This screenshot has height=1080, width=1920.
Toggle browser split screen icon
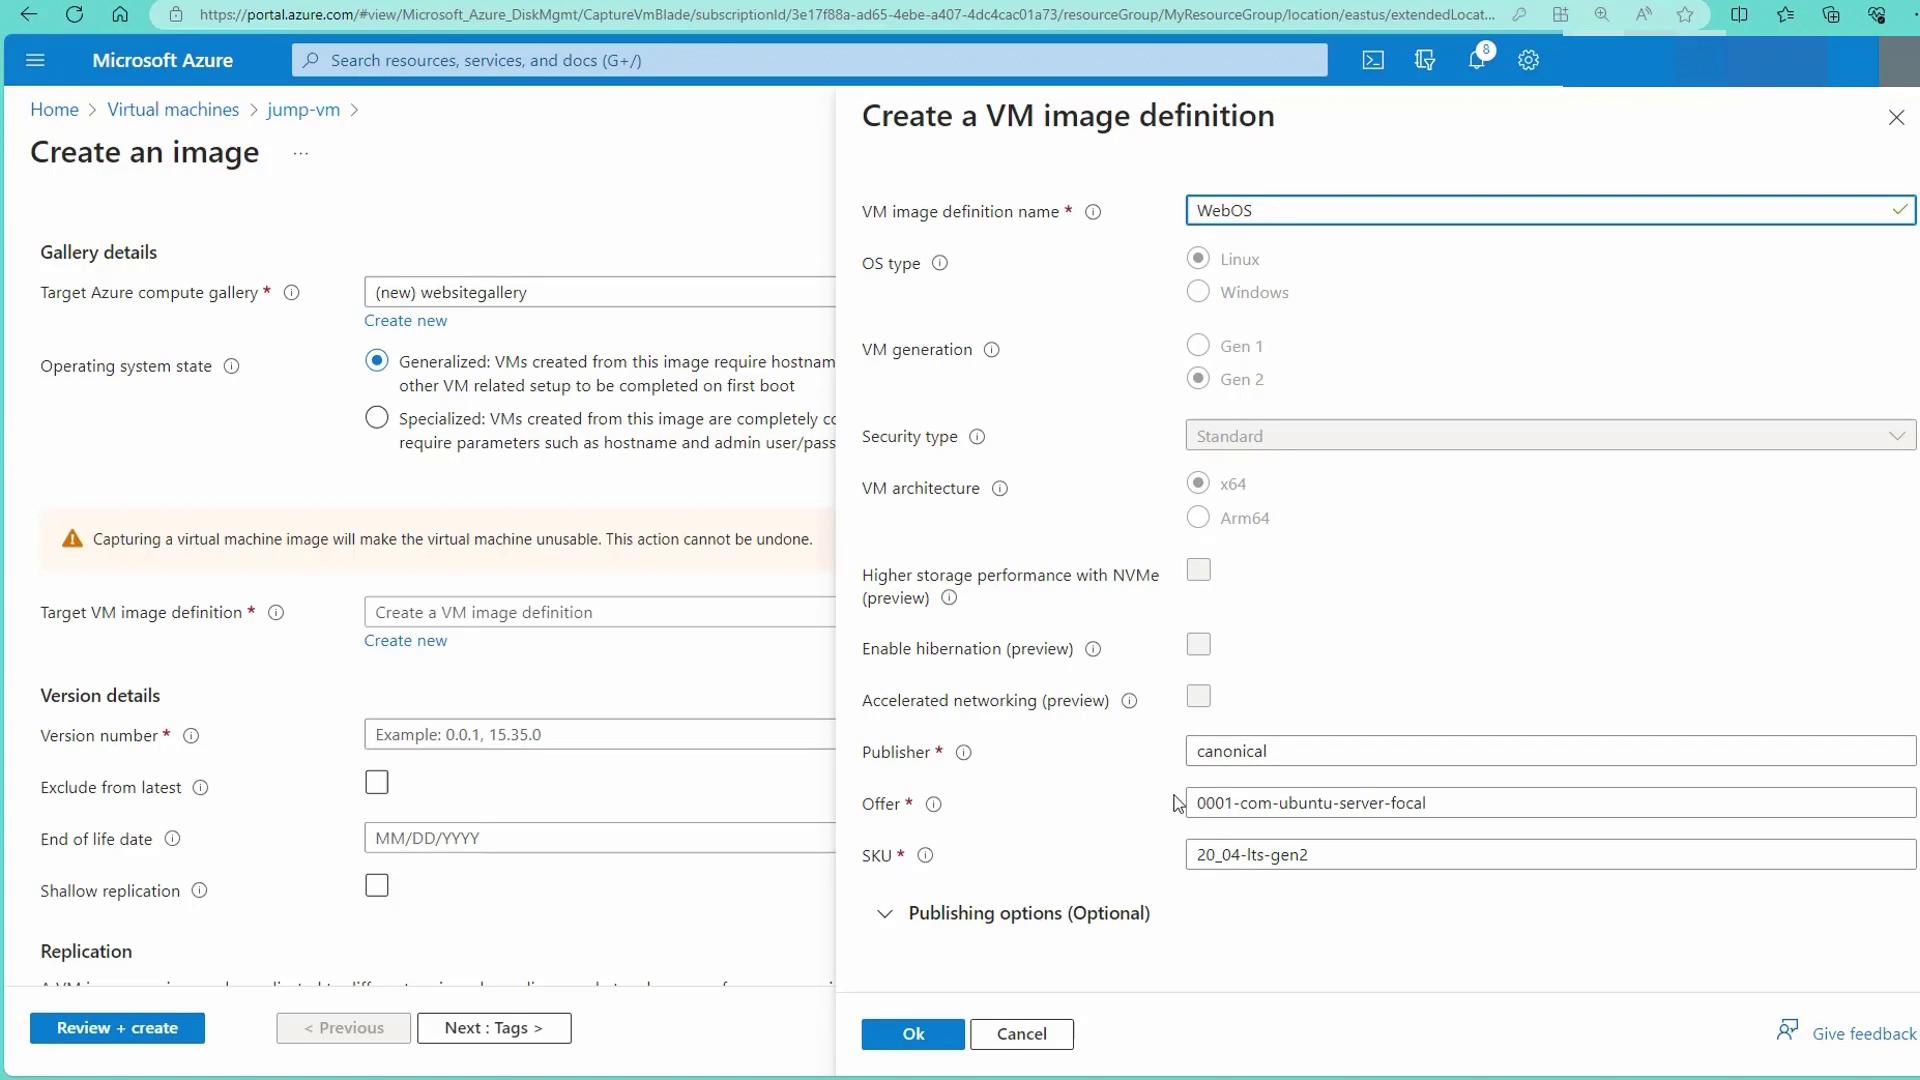pyautogui.click(x=1739, y=14)
